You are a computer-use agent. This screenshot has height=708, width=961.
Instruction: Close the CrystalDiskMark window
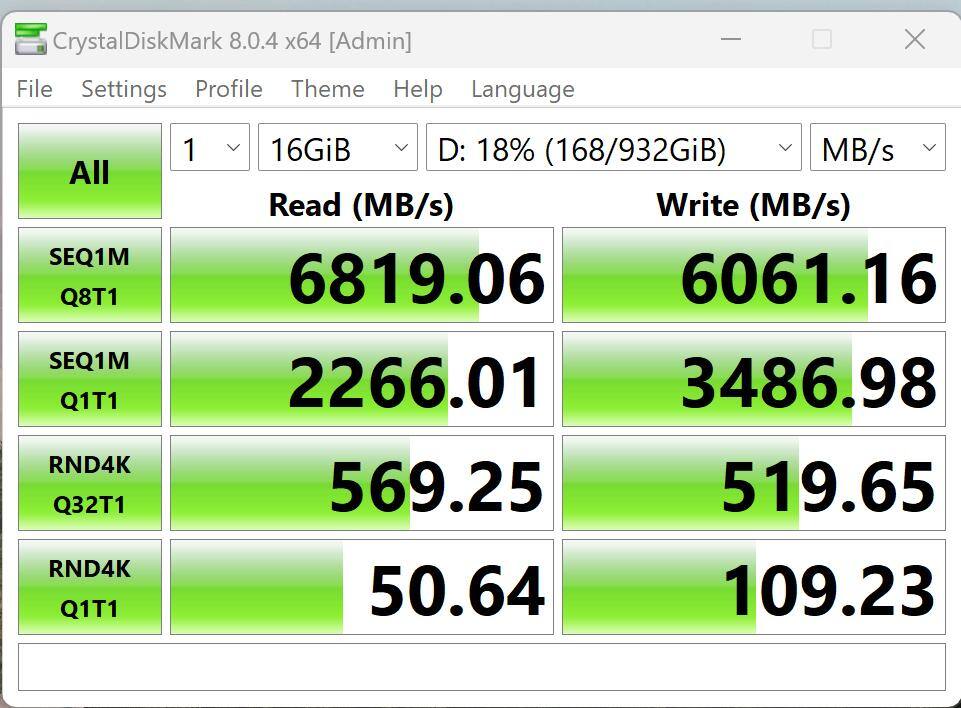(x=914, y=40)
